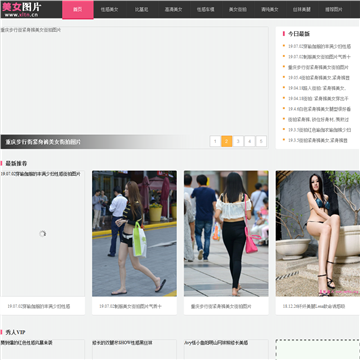Open the 推荐图片 nav item

[x=334, y=10]
